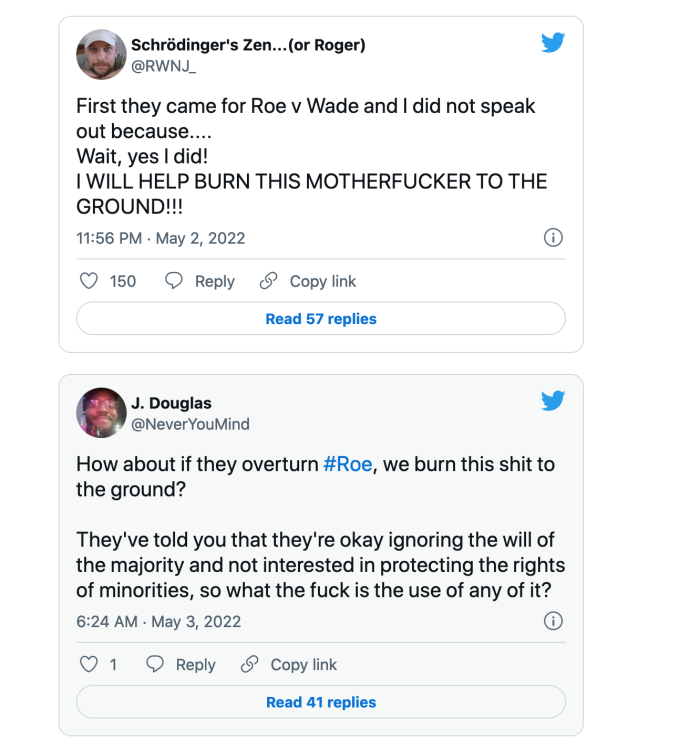The width and height of the screenshot is (700, 750).
Task: Expand Read 41 replies
Action: (x=321, y=702)
